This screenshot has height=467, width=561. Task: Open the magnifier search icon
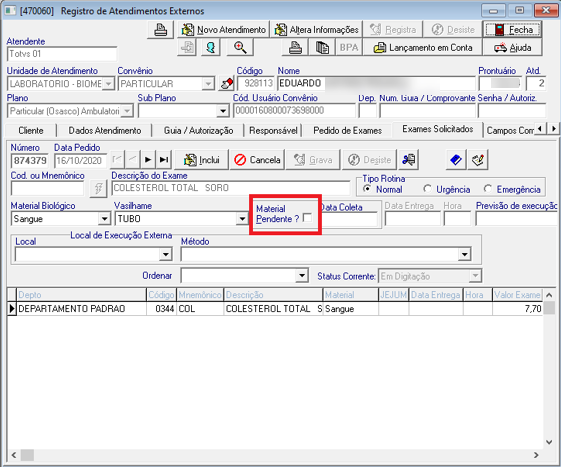240,47
